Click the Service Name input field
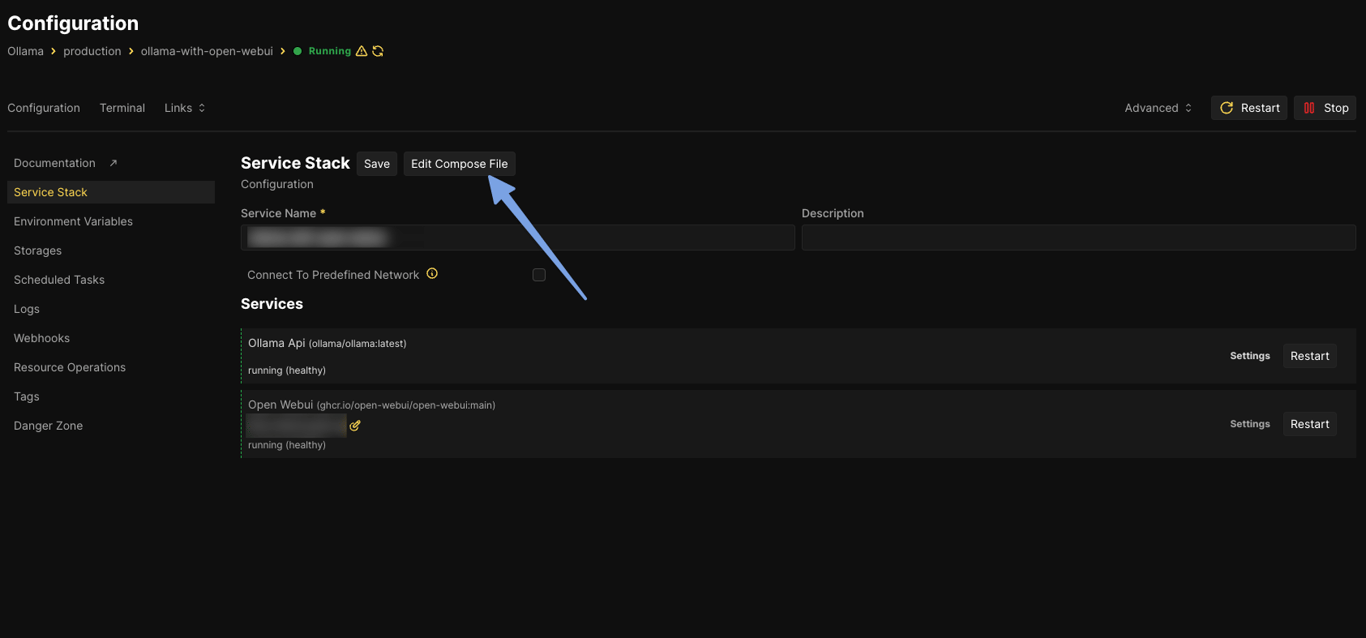This screenshot has width=1366, height=638. (518, 237)
